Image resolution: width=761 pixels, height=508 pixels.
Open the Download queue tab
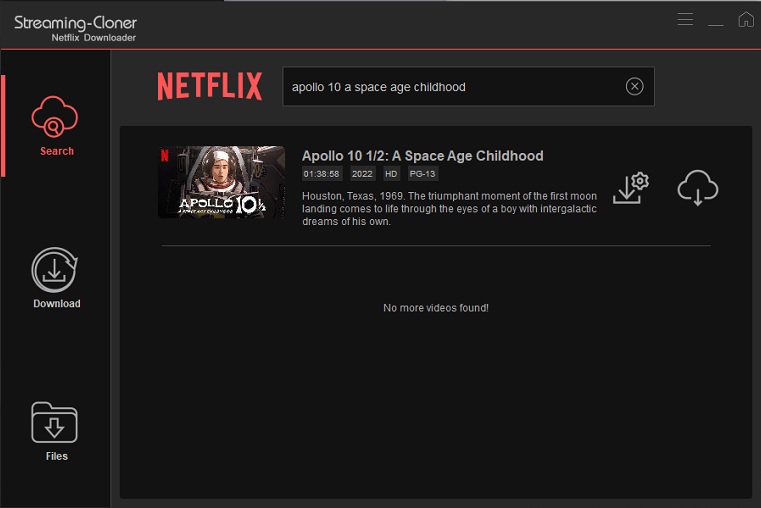pyautogui.click(x=55, y=278)
